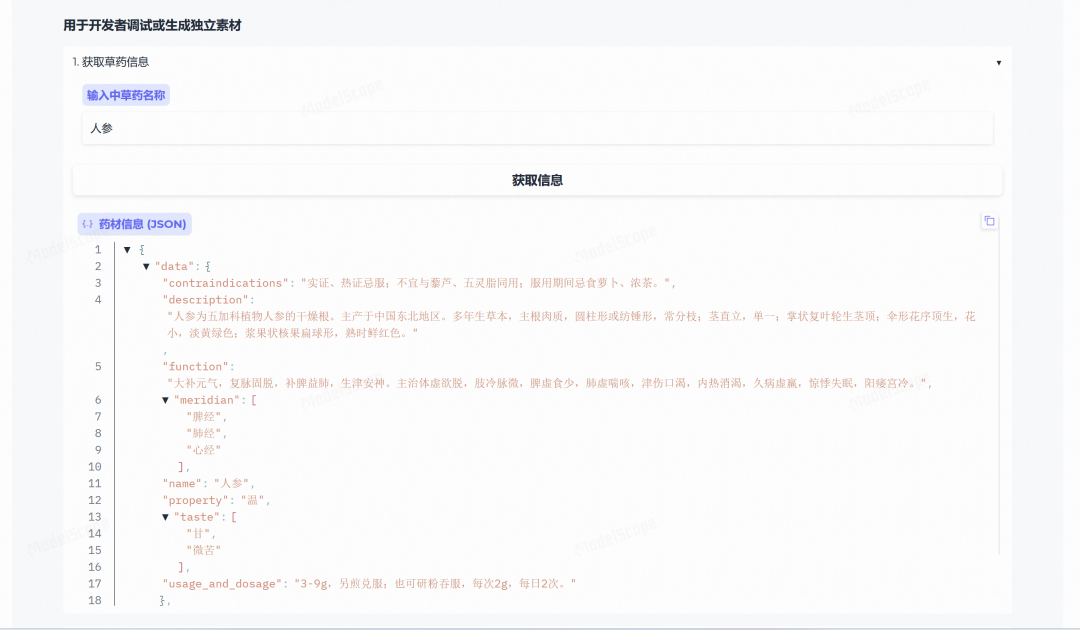Click the 输入中草药名称 label
This screenshot has width=1080, height=630.
point(126,95)
